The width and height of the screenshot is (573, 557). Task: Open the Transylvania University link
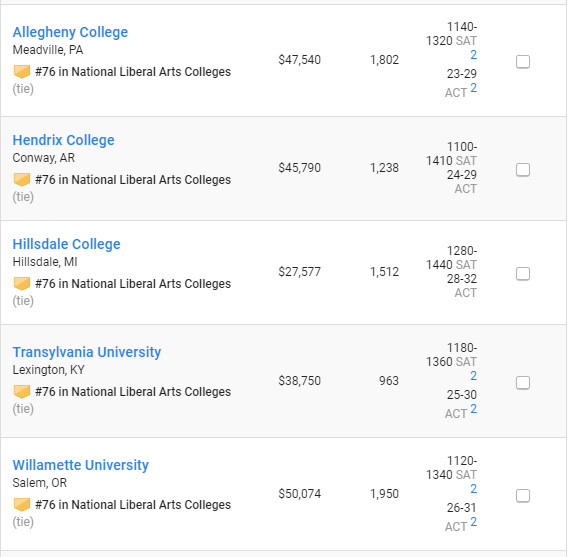[x=87, y=352]
